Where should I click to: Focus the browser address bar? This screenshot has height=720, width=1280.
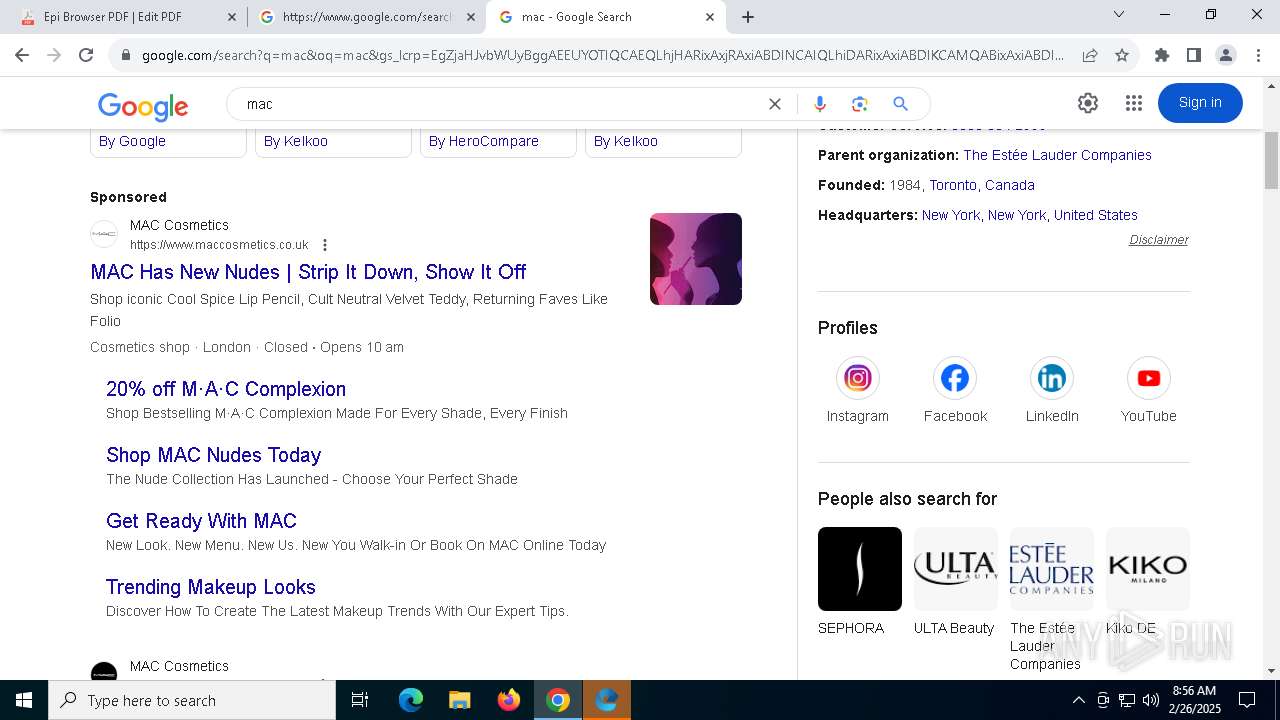[603, 55]
